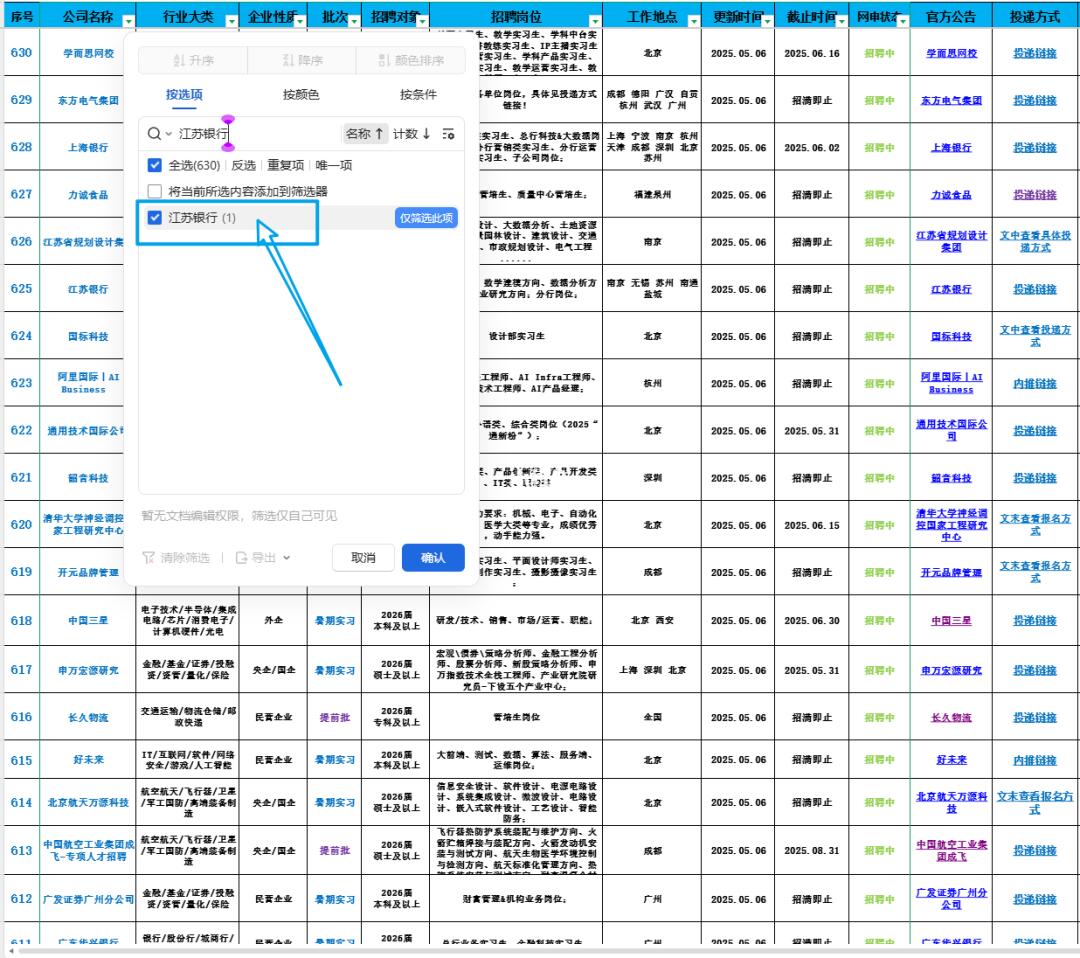Sort filter items by 名称
The width and height of the screenshot is (1080, 958).
tap(364, 134)
